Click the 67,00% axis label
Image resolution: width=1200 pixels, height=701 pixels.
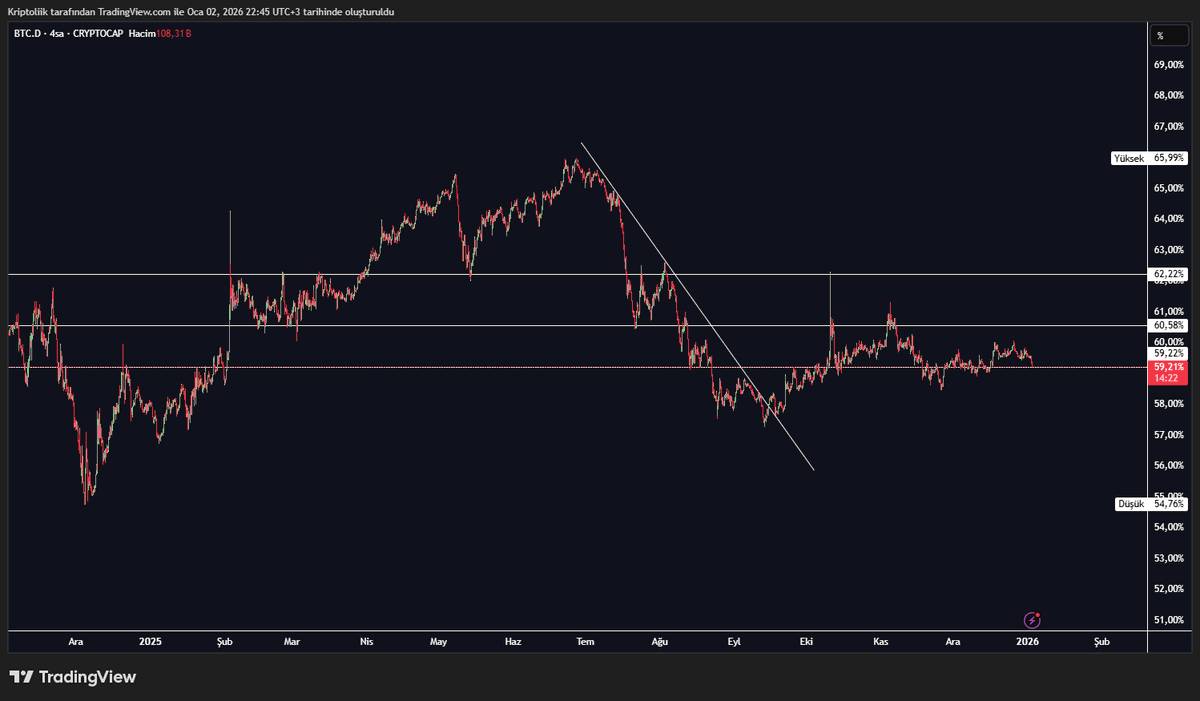[1169, 127]
